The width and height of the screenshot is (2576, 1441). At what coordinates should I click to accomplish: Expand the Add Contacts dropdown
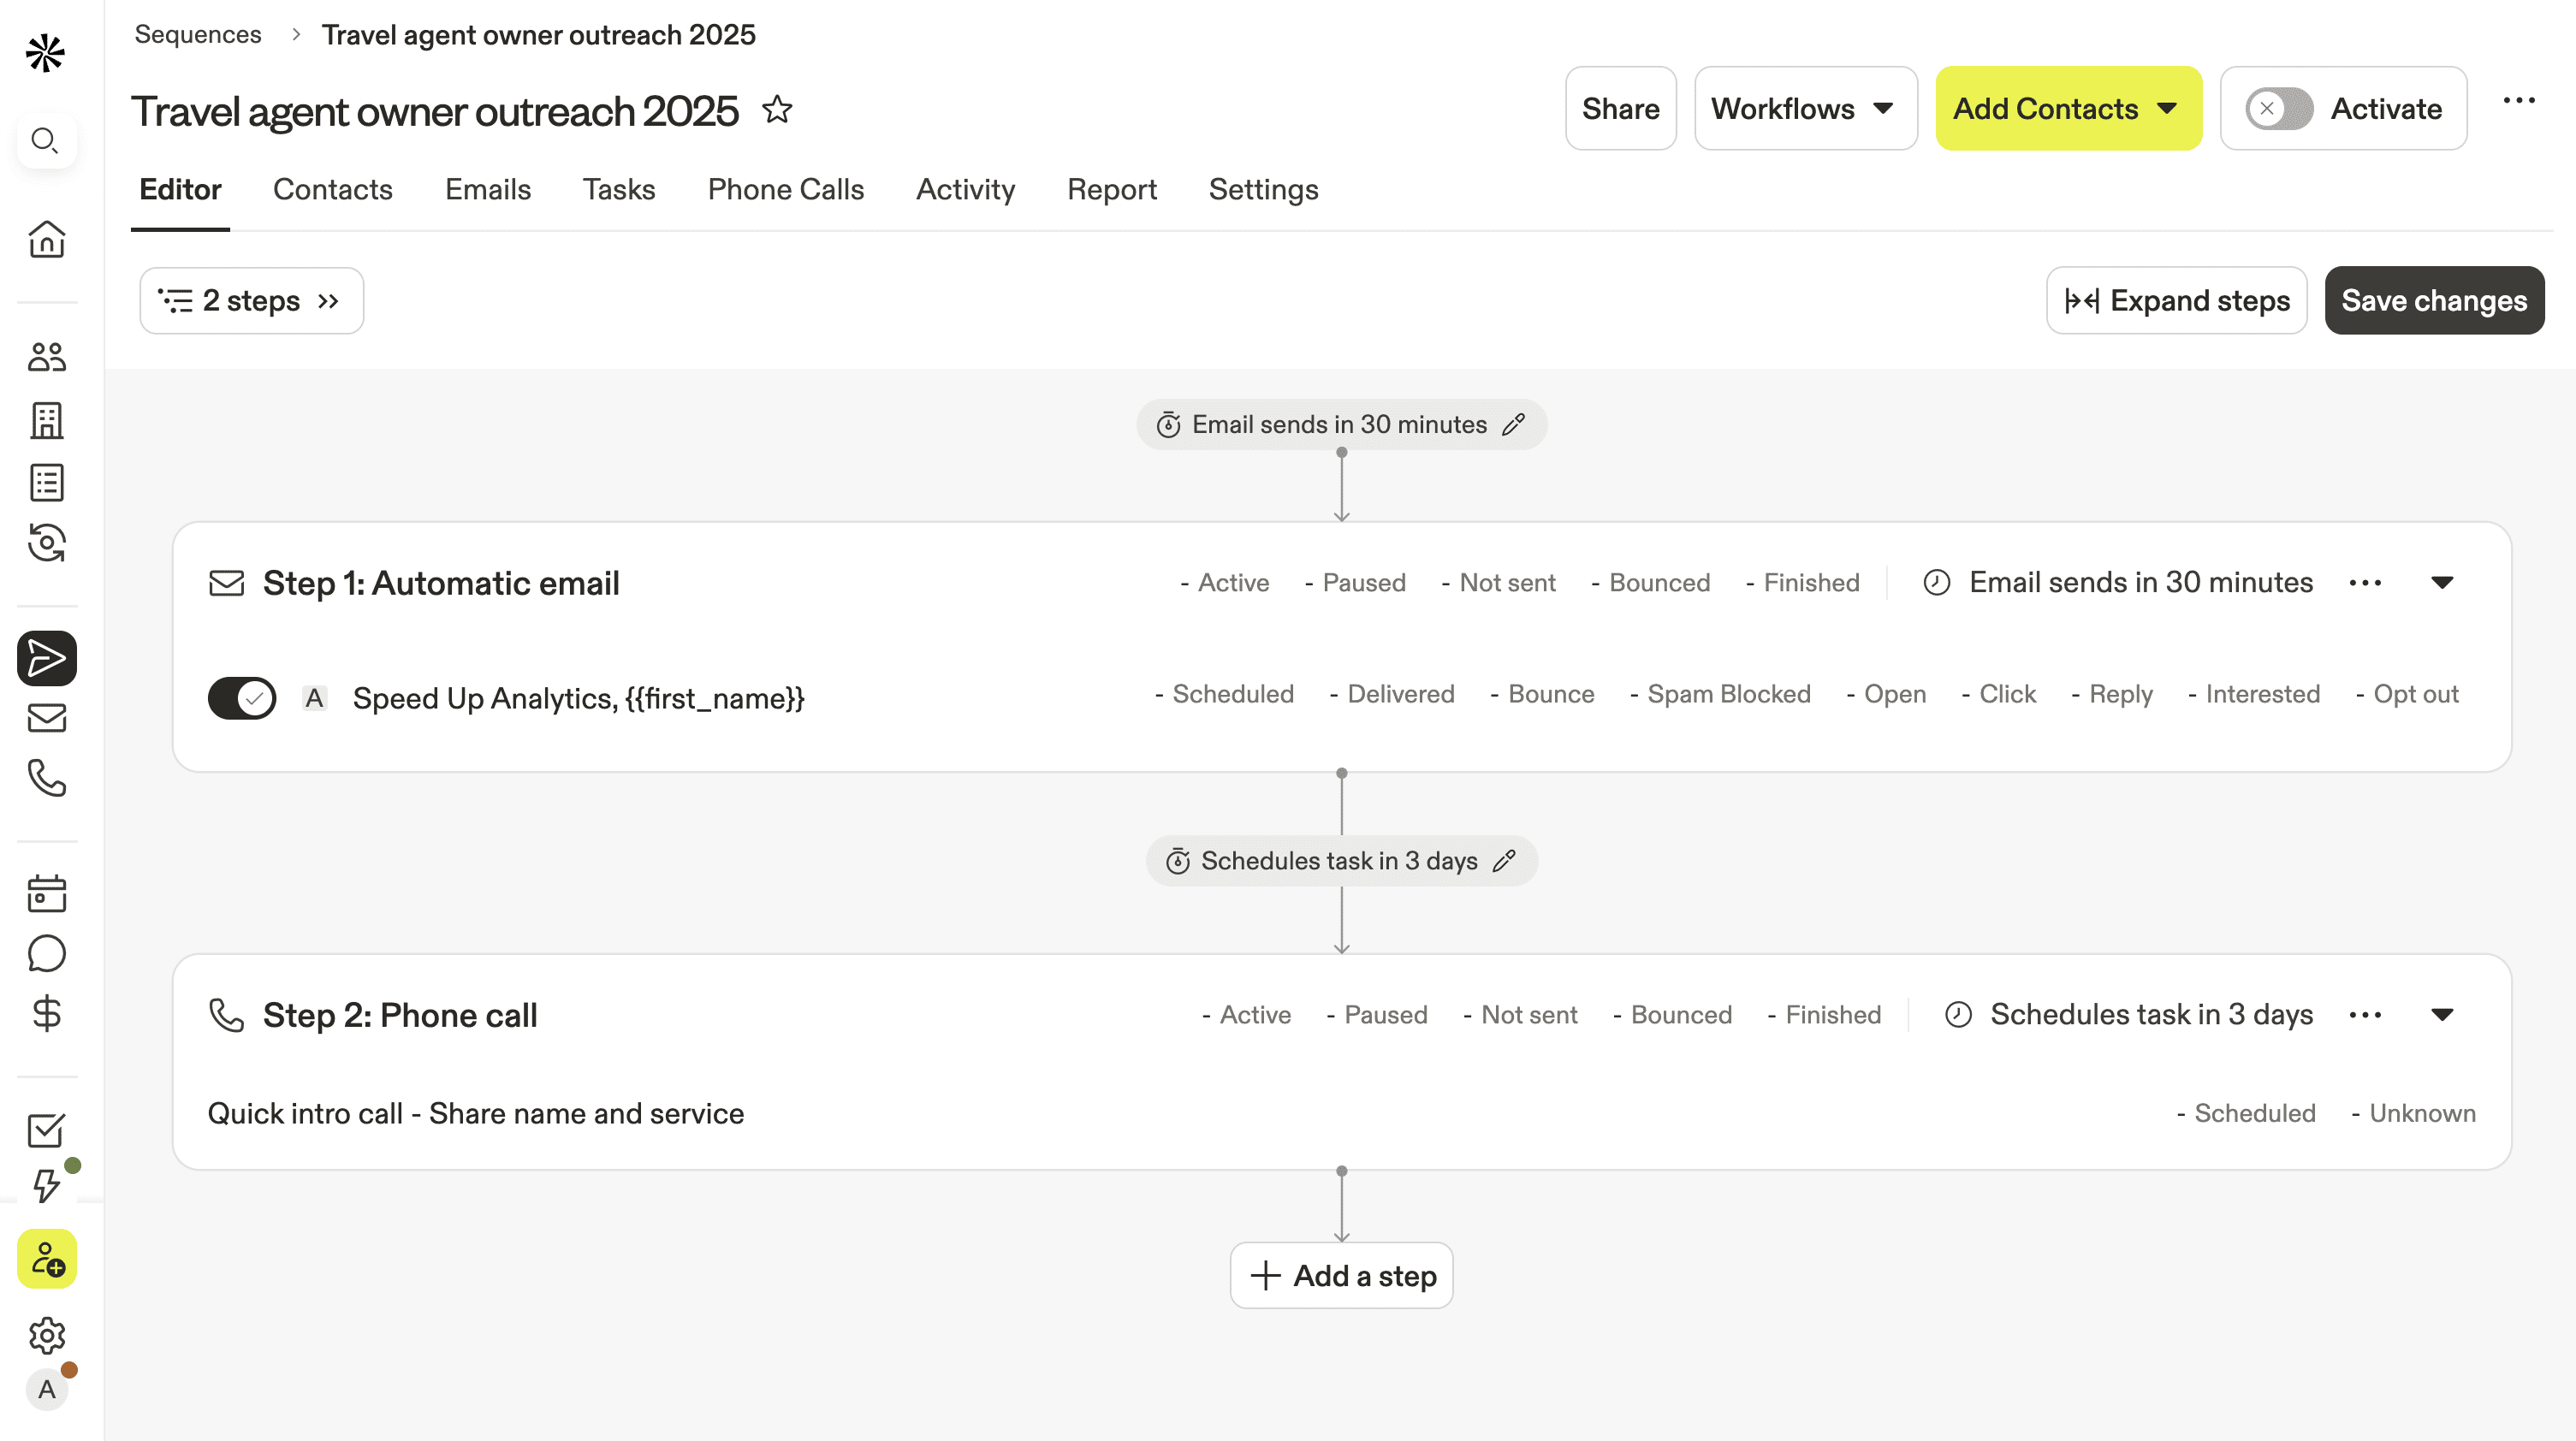pyautogui.click(x=2068, y=108)
